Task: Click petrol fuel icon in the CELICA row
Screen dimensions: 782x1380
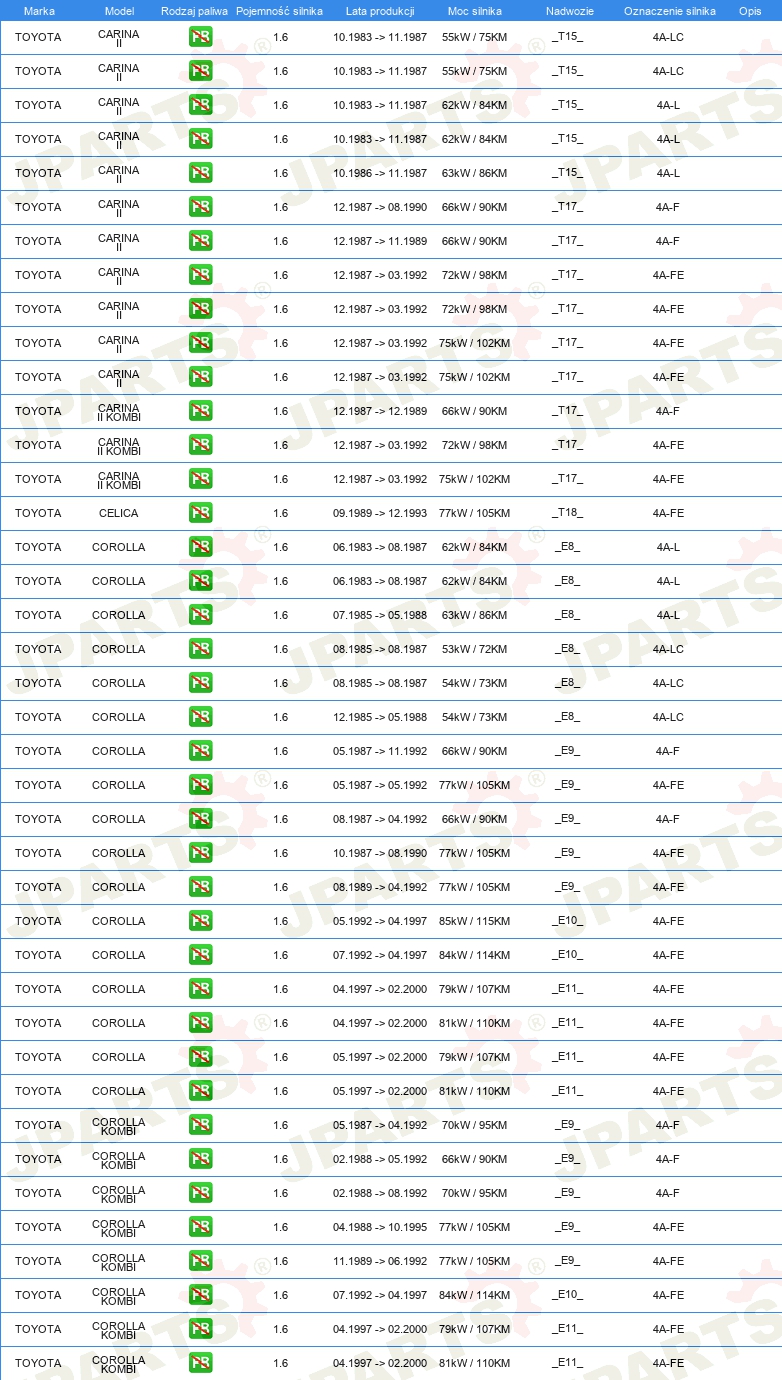Action: click(x=200, y=513)
